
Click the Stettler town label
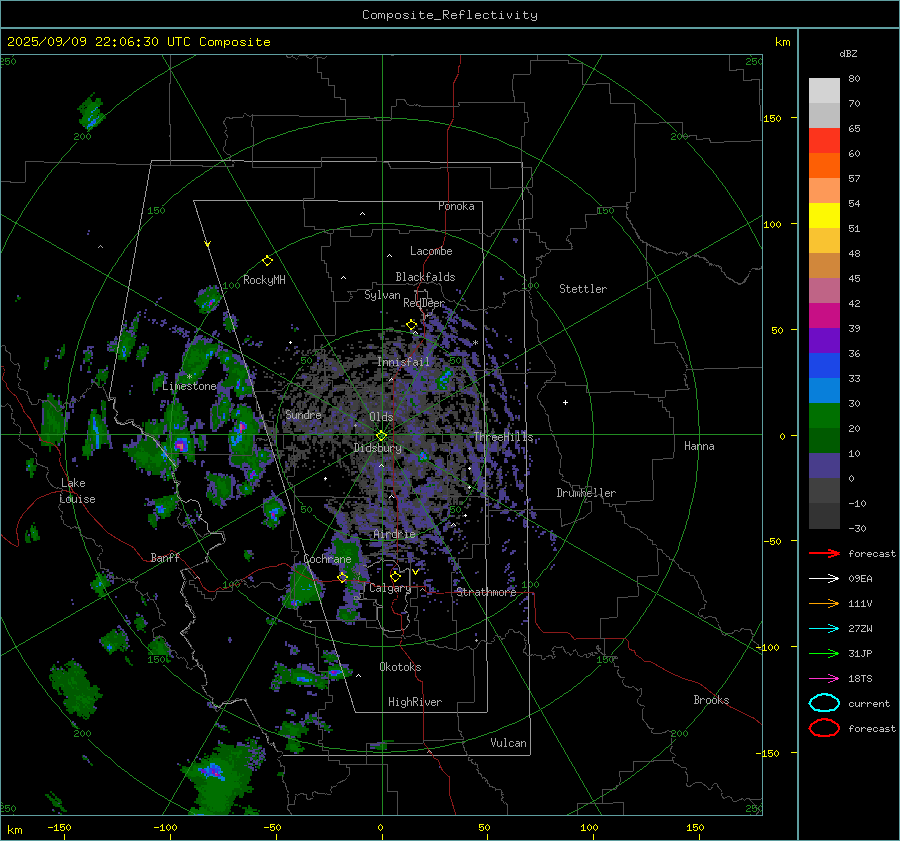pyautogui.click(x=583, y=289)
